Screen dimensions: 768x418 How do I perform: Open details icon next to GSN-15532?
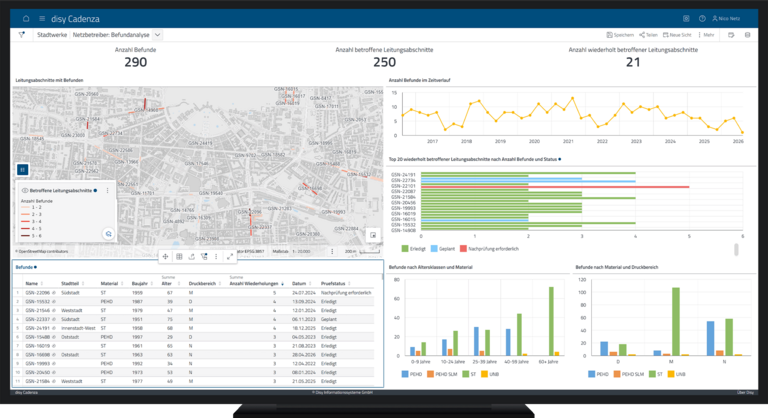click(x=54, y=302)
